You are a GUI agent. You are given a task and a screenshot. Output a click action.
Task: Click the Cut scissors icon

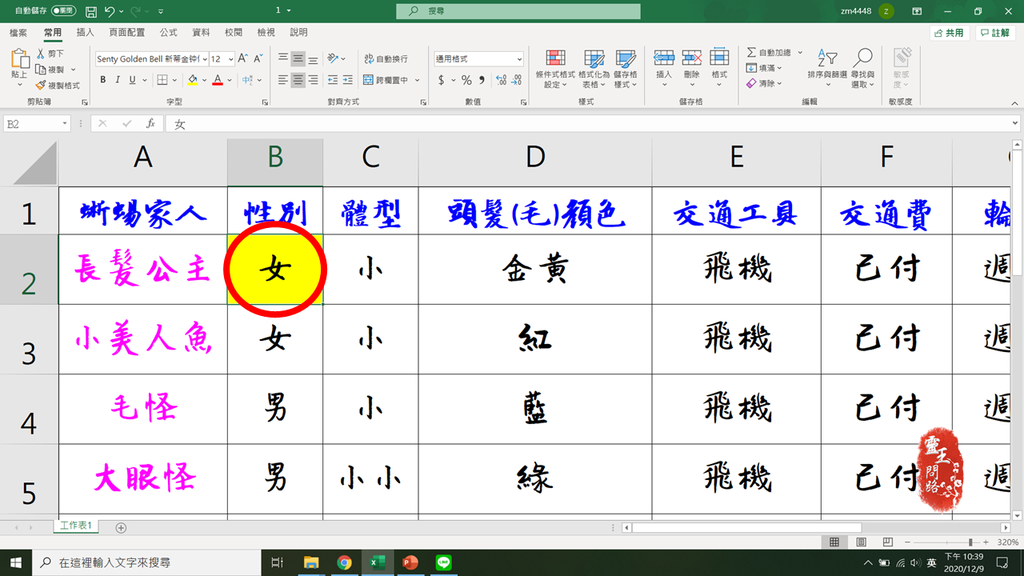[x=40, y=54]
